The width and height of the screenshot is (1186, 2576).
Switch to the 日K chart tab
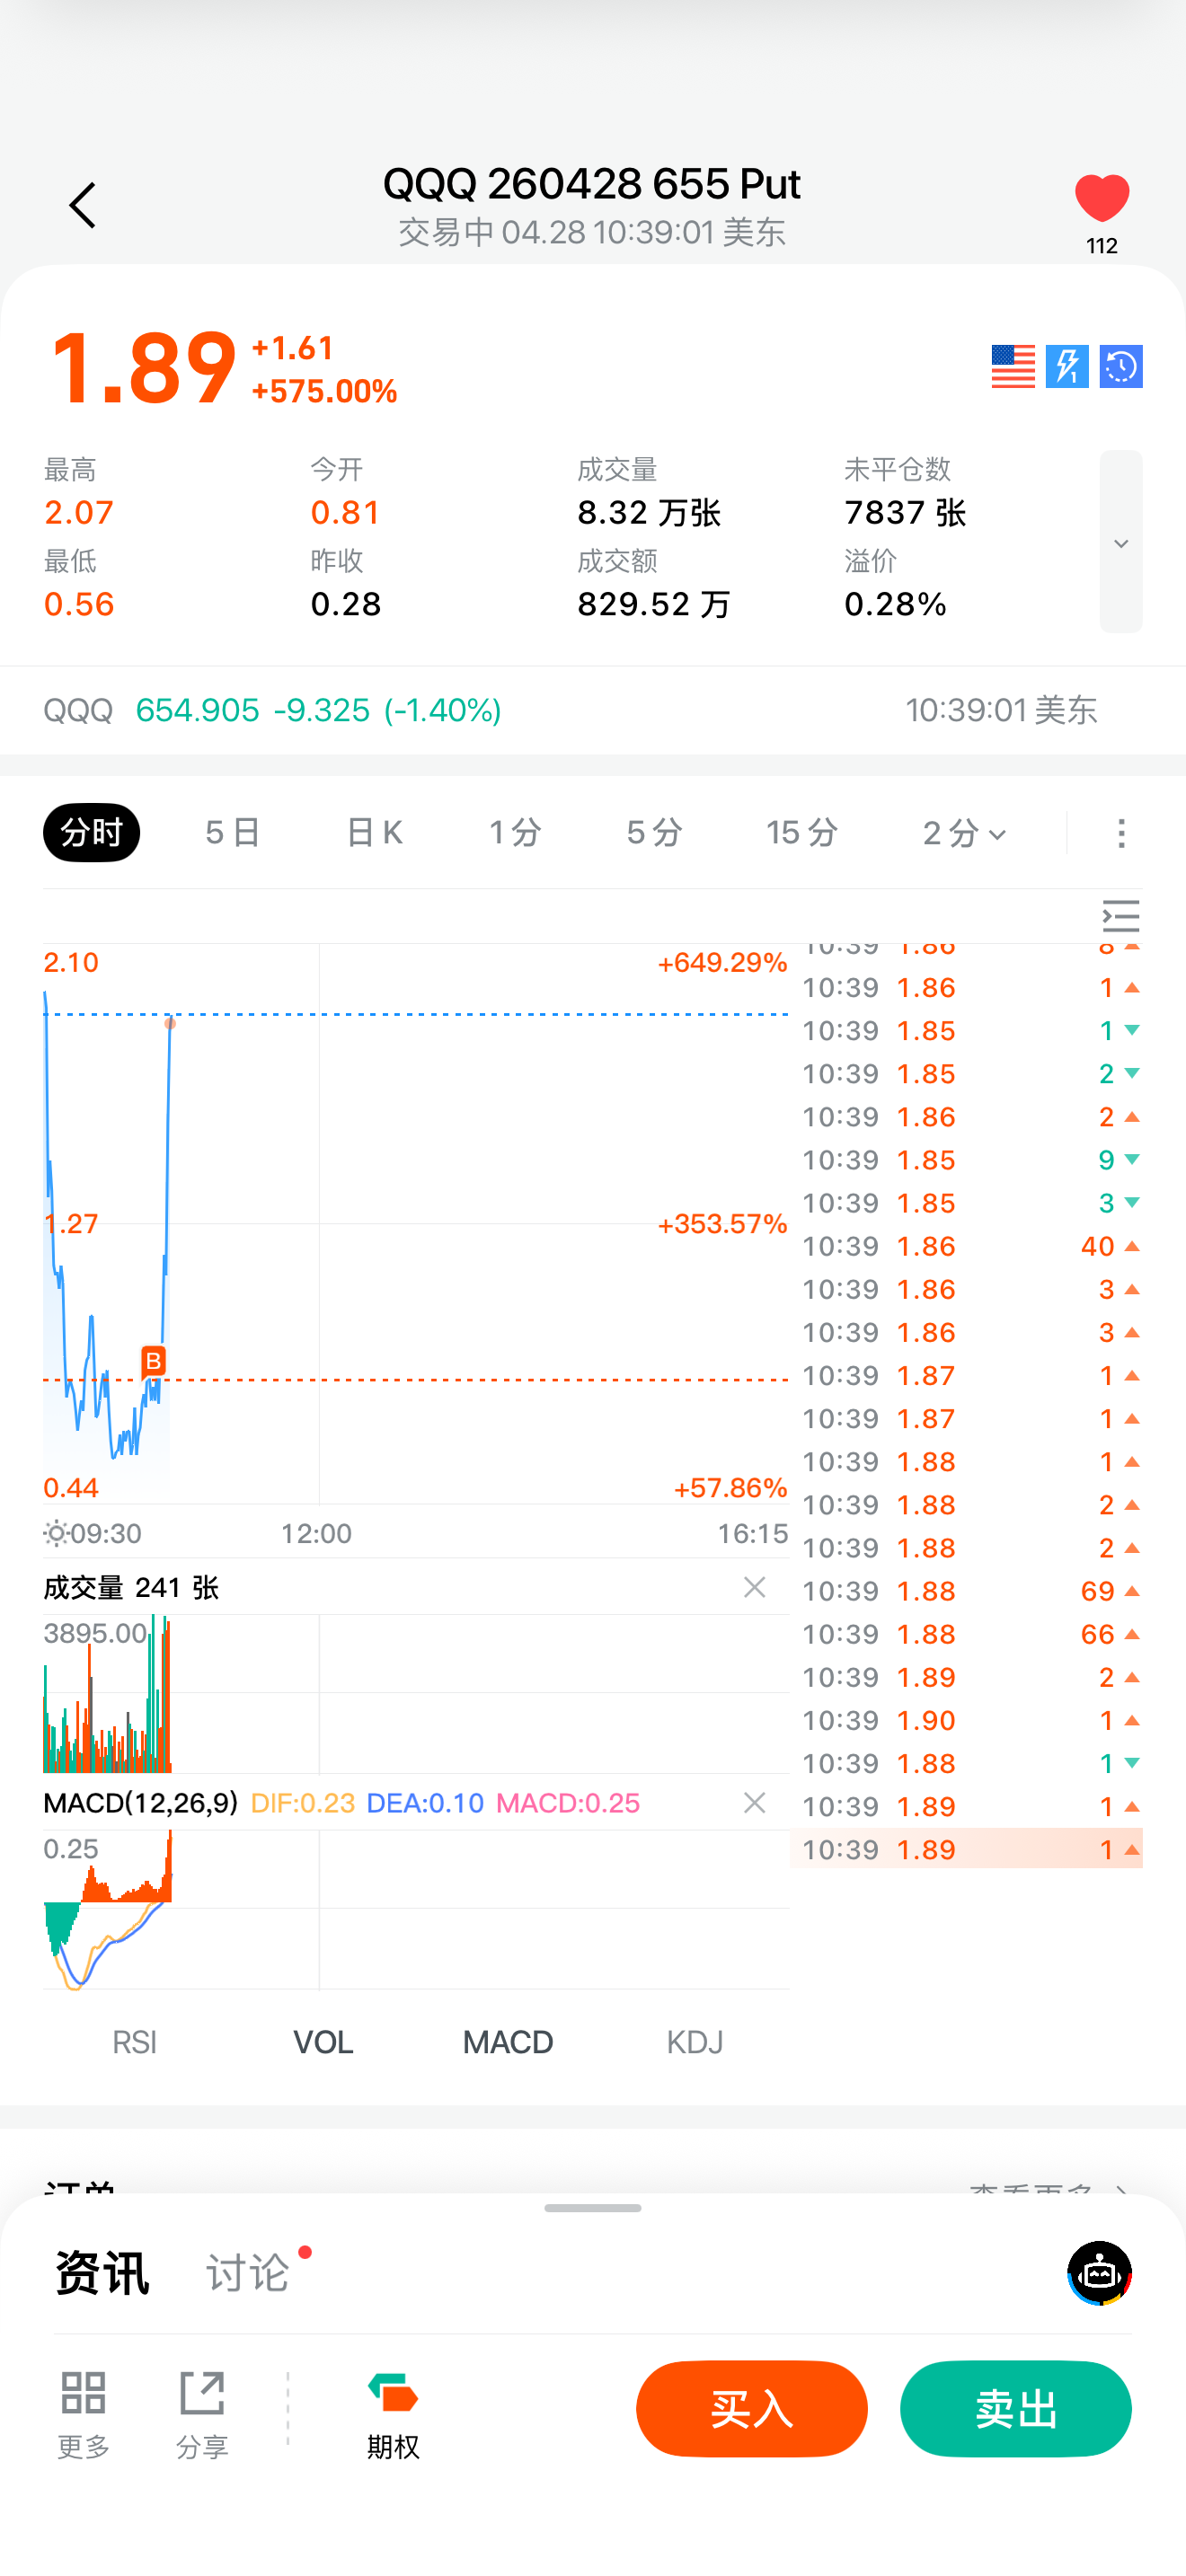374,832
